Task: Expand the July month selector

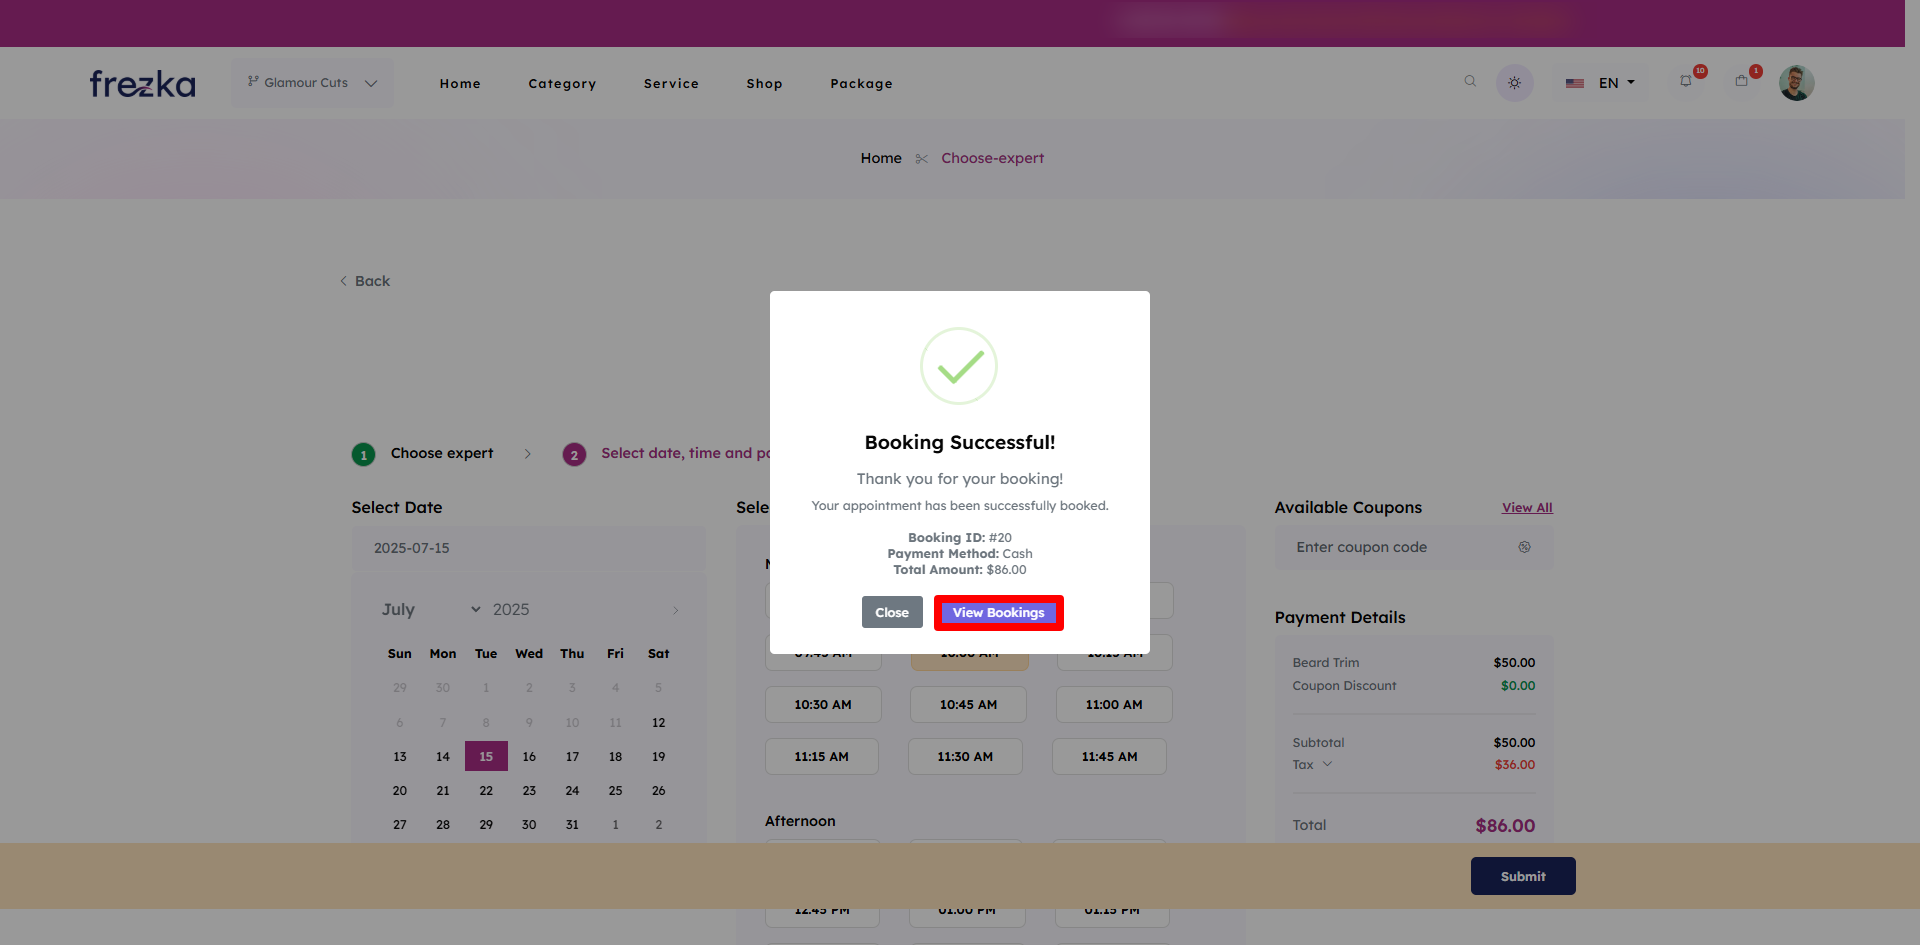Action: [430, 609]
